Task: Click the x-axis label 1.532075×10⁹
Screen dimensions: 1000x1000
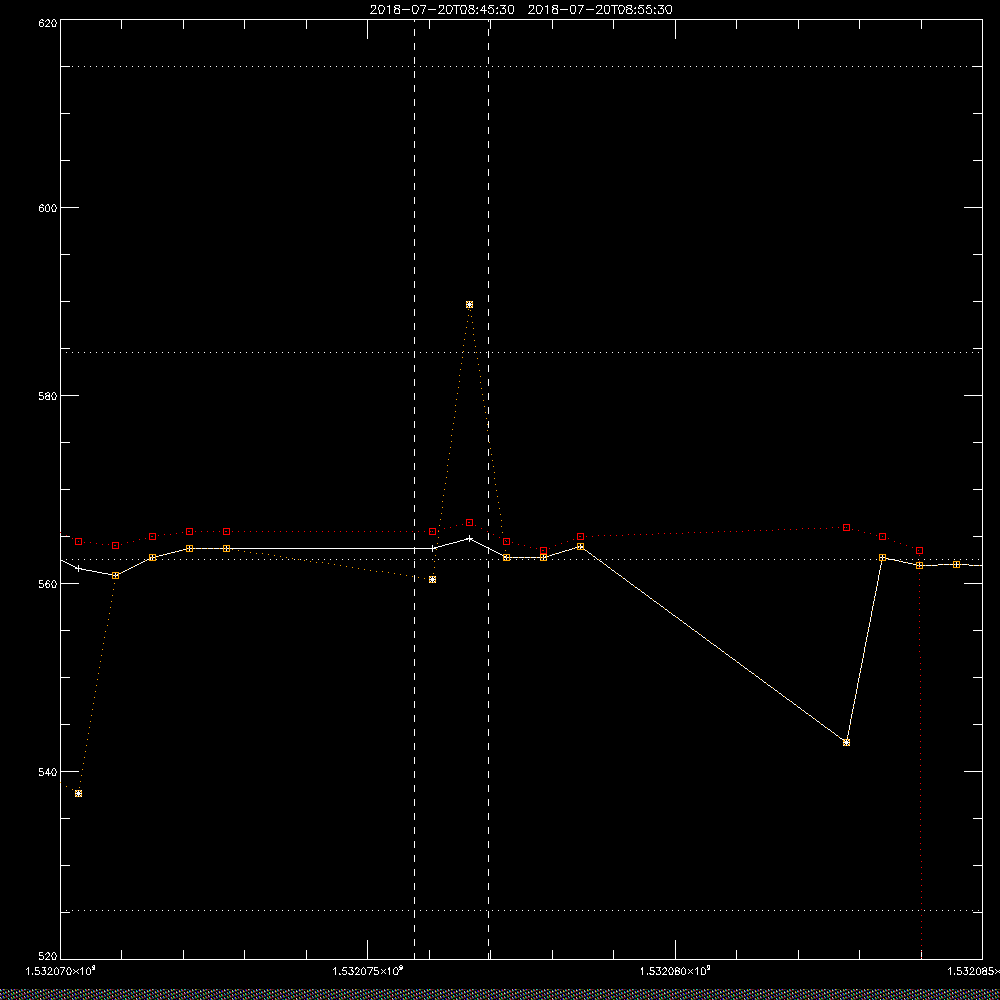Action: tap(368, 971)
